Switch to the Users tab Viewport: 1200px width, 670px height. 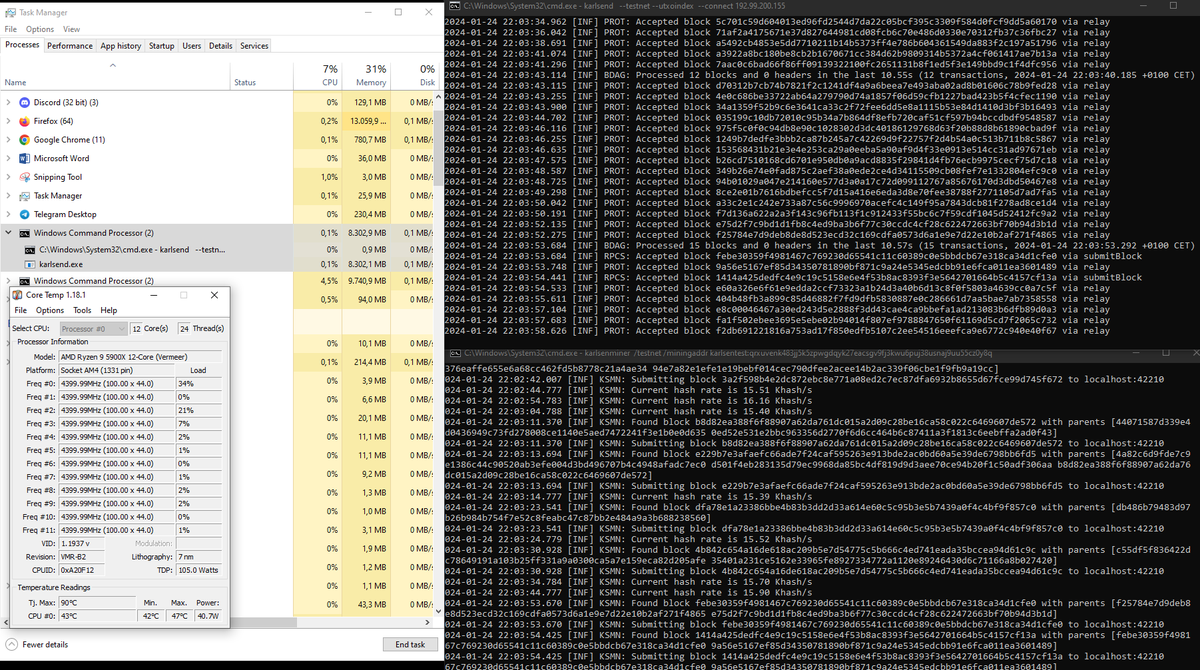click(191, 46)
